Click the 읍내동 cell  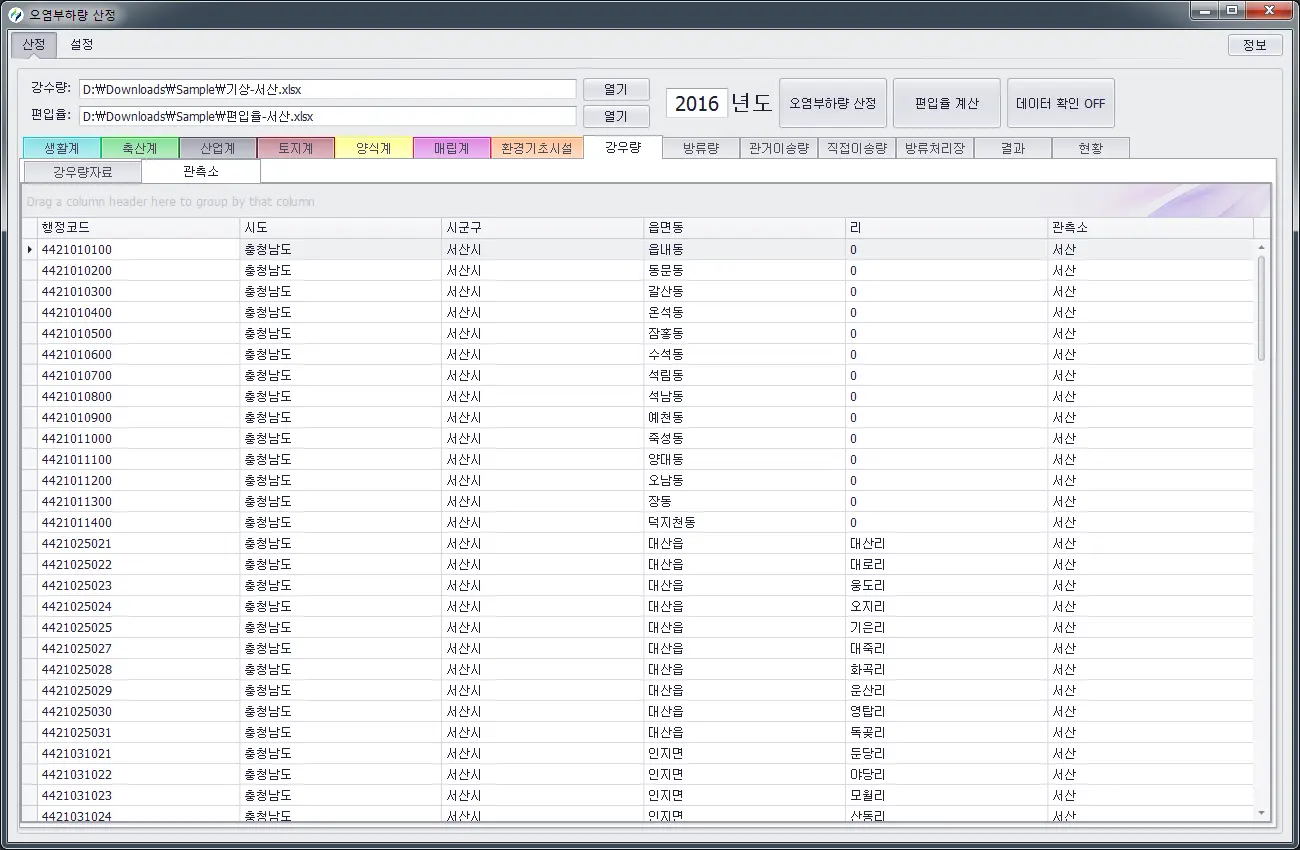pos(745,249)
